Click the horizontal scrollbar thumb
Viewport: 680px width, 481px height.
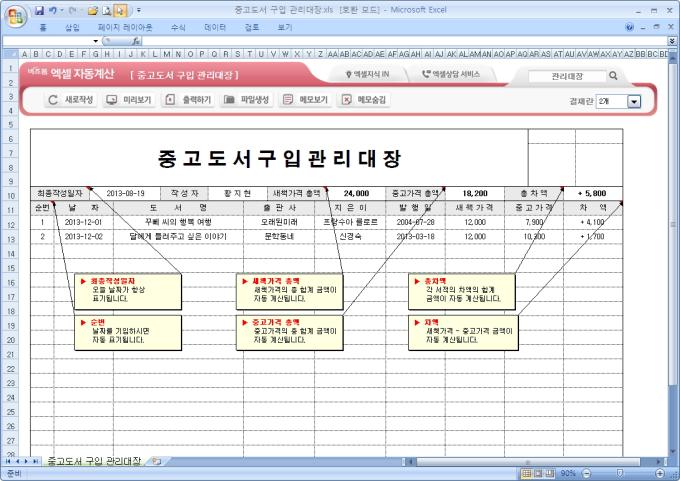click(527, 462)
